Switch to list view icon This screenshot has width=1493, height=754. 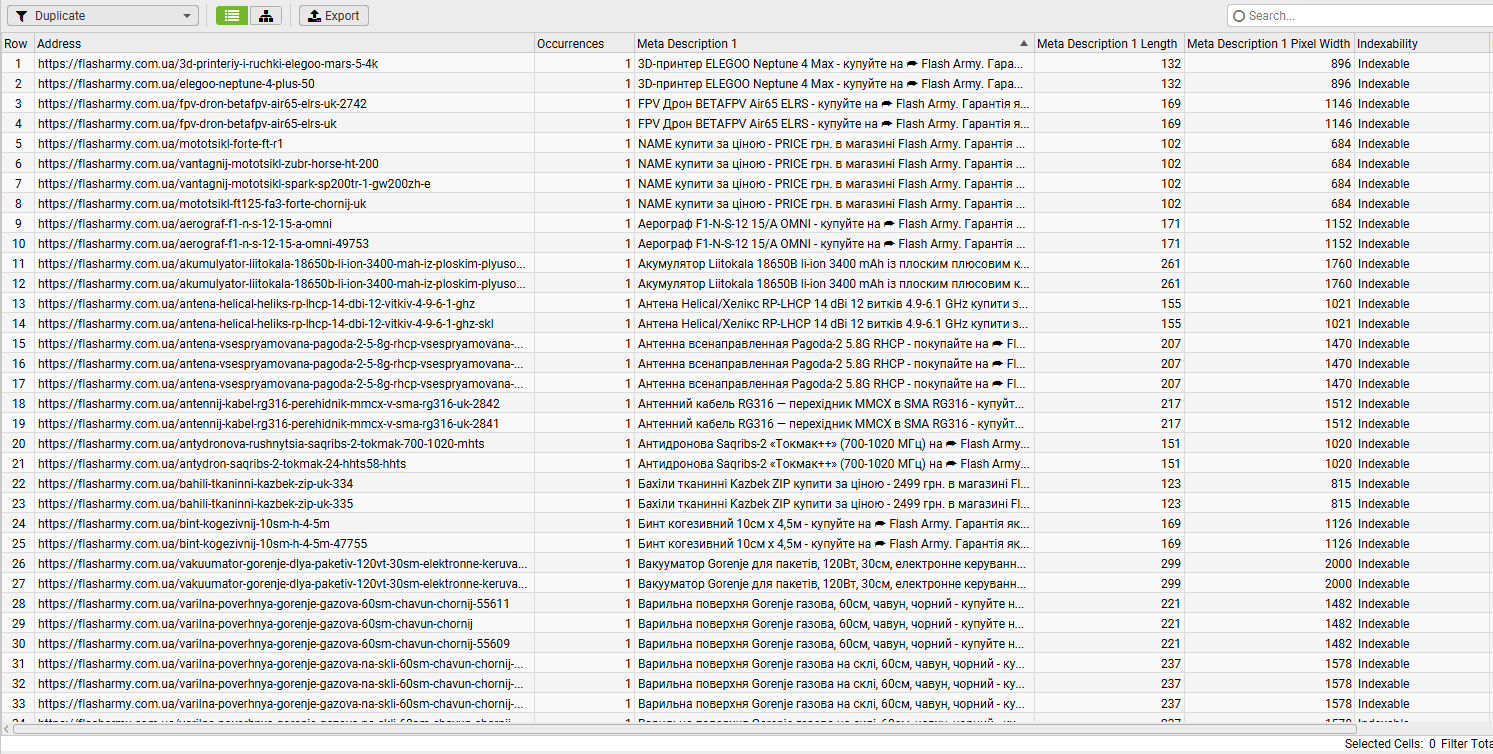(x=232, y=16)
